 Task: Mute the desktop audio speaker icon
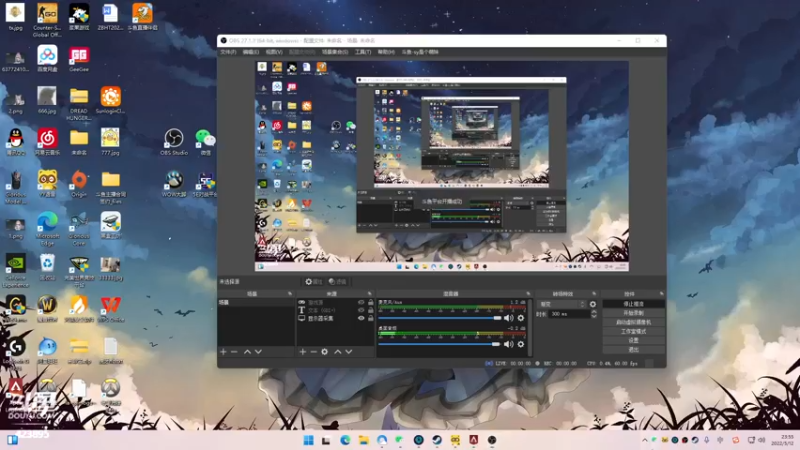pyautogui.click(x=509, y=344)
